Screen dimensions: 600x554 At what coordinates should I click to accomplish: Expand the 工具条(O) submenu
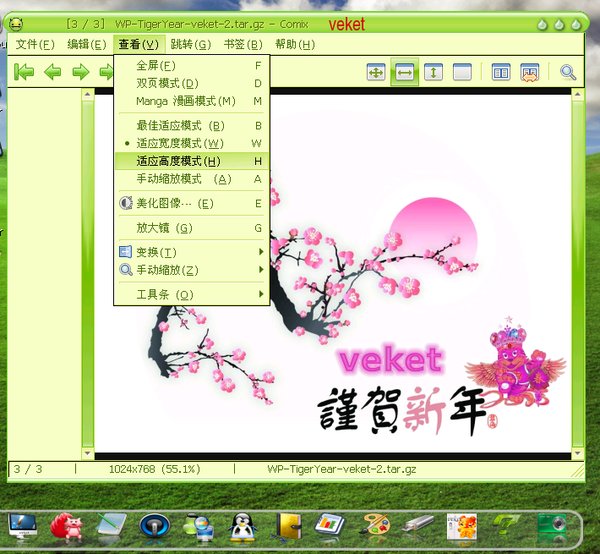[192, 295]
